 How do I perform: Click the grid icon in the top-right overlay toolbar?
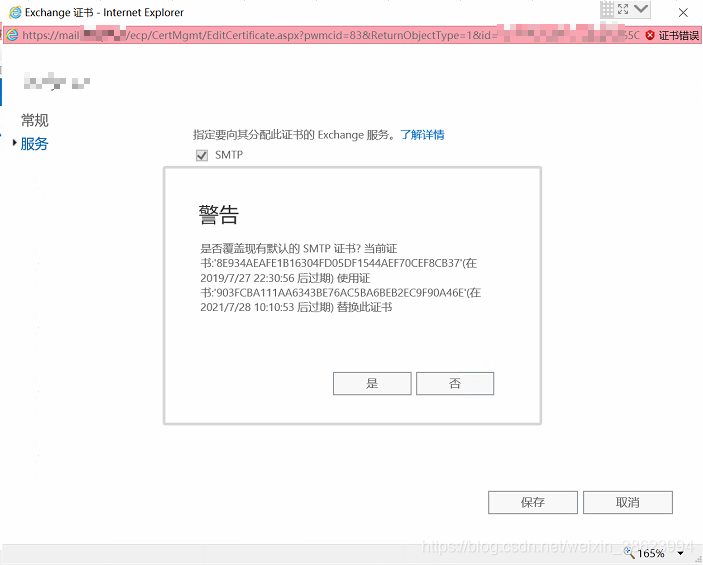(x=607, y=9)
